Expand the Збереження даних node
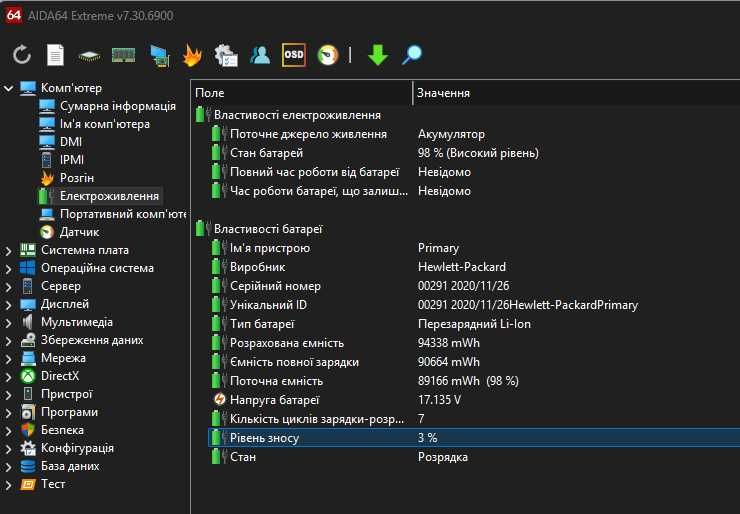This screenshot has height=514, width=740. point(8,341)
